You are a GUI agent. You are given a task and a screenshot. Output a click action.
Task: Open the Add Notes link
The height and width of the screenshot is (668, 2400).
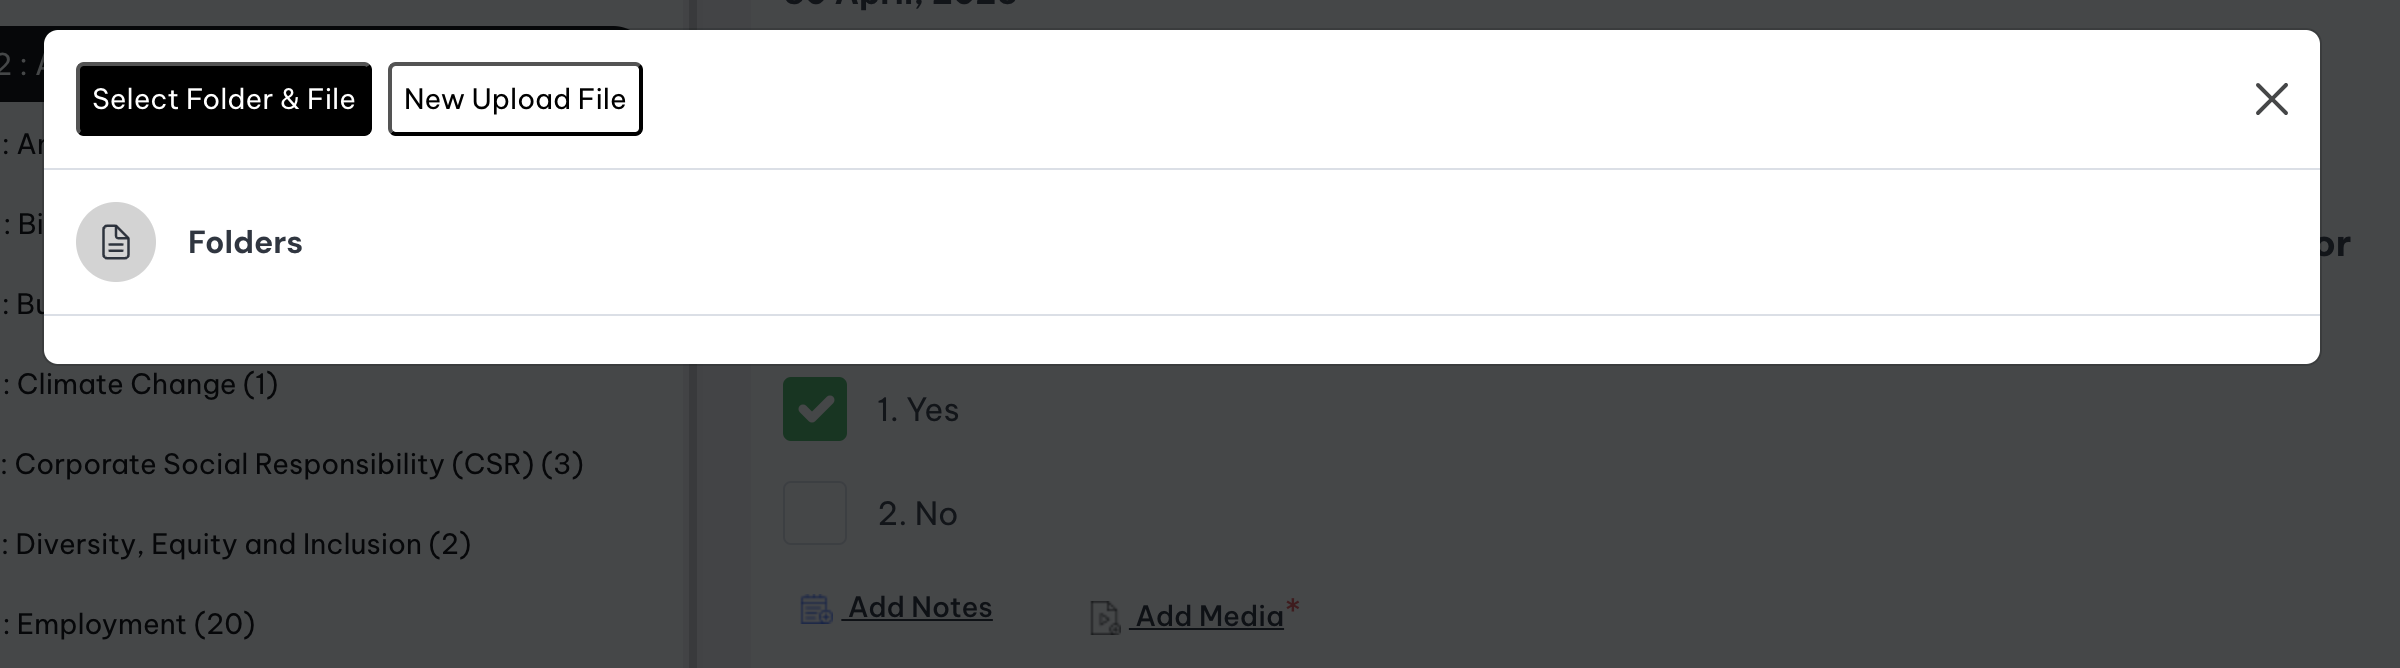point(920,607)
